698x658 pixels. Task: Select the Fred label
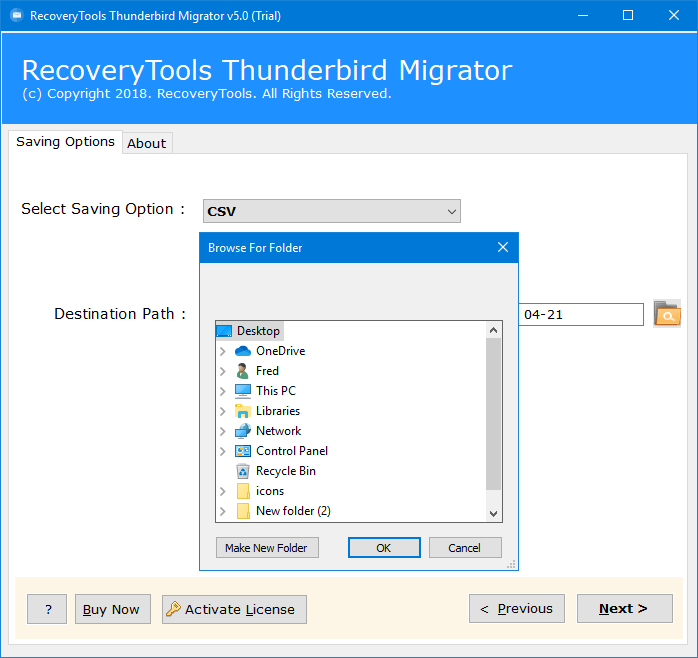267,371
